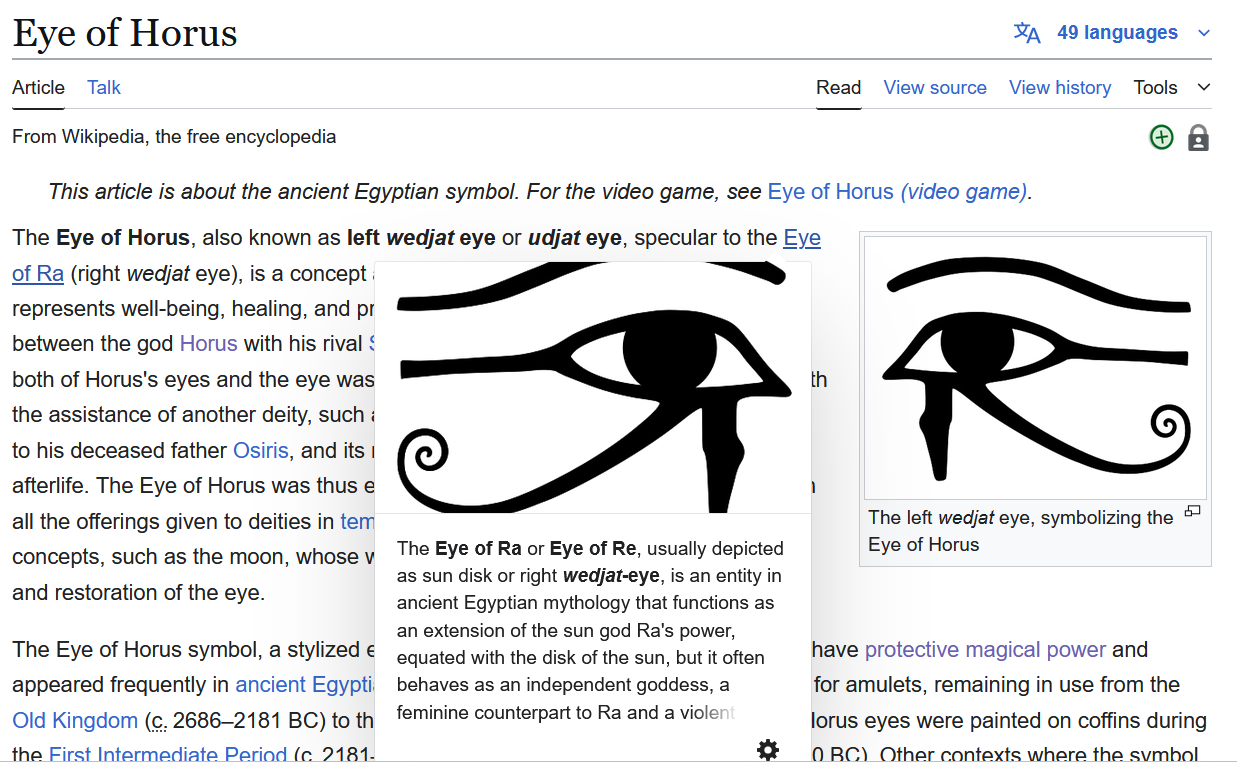Select the Read tab
The height and width of the screenshot is (762, 1237).
point(838,87)
